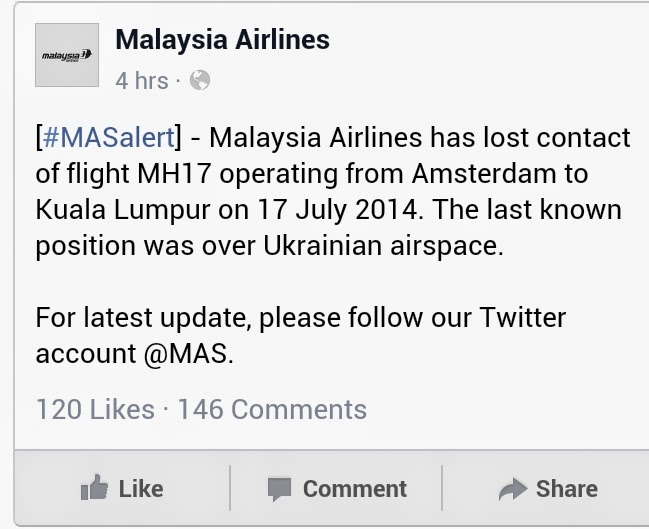Open the Malaysia Airlines page name link
The height and width of the screenshot is (529, 649).
(223, 40)
